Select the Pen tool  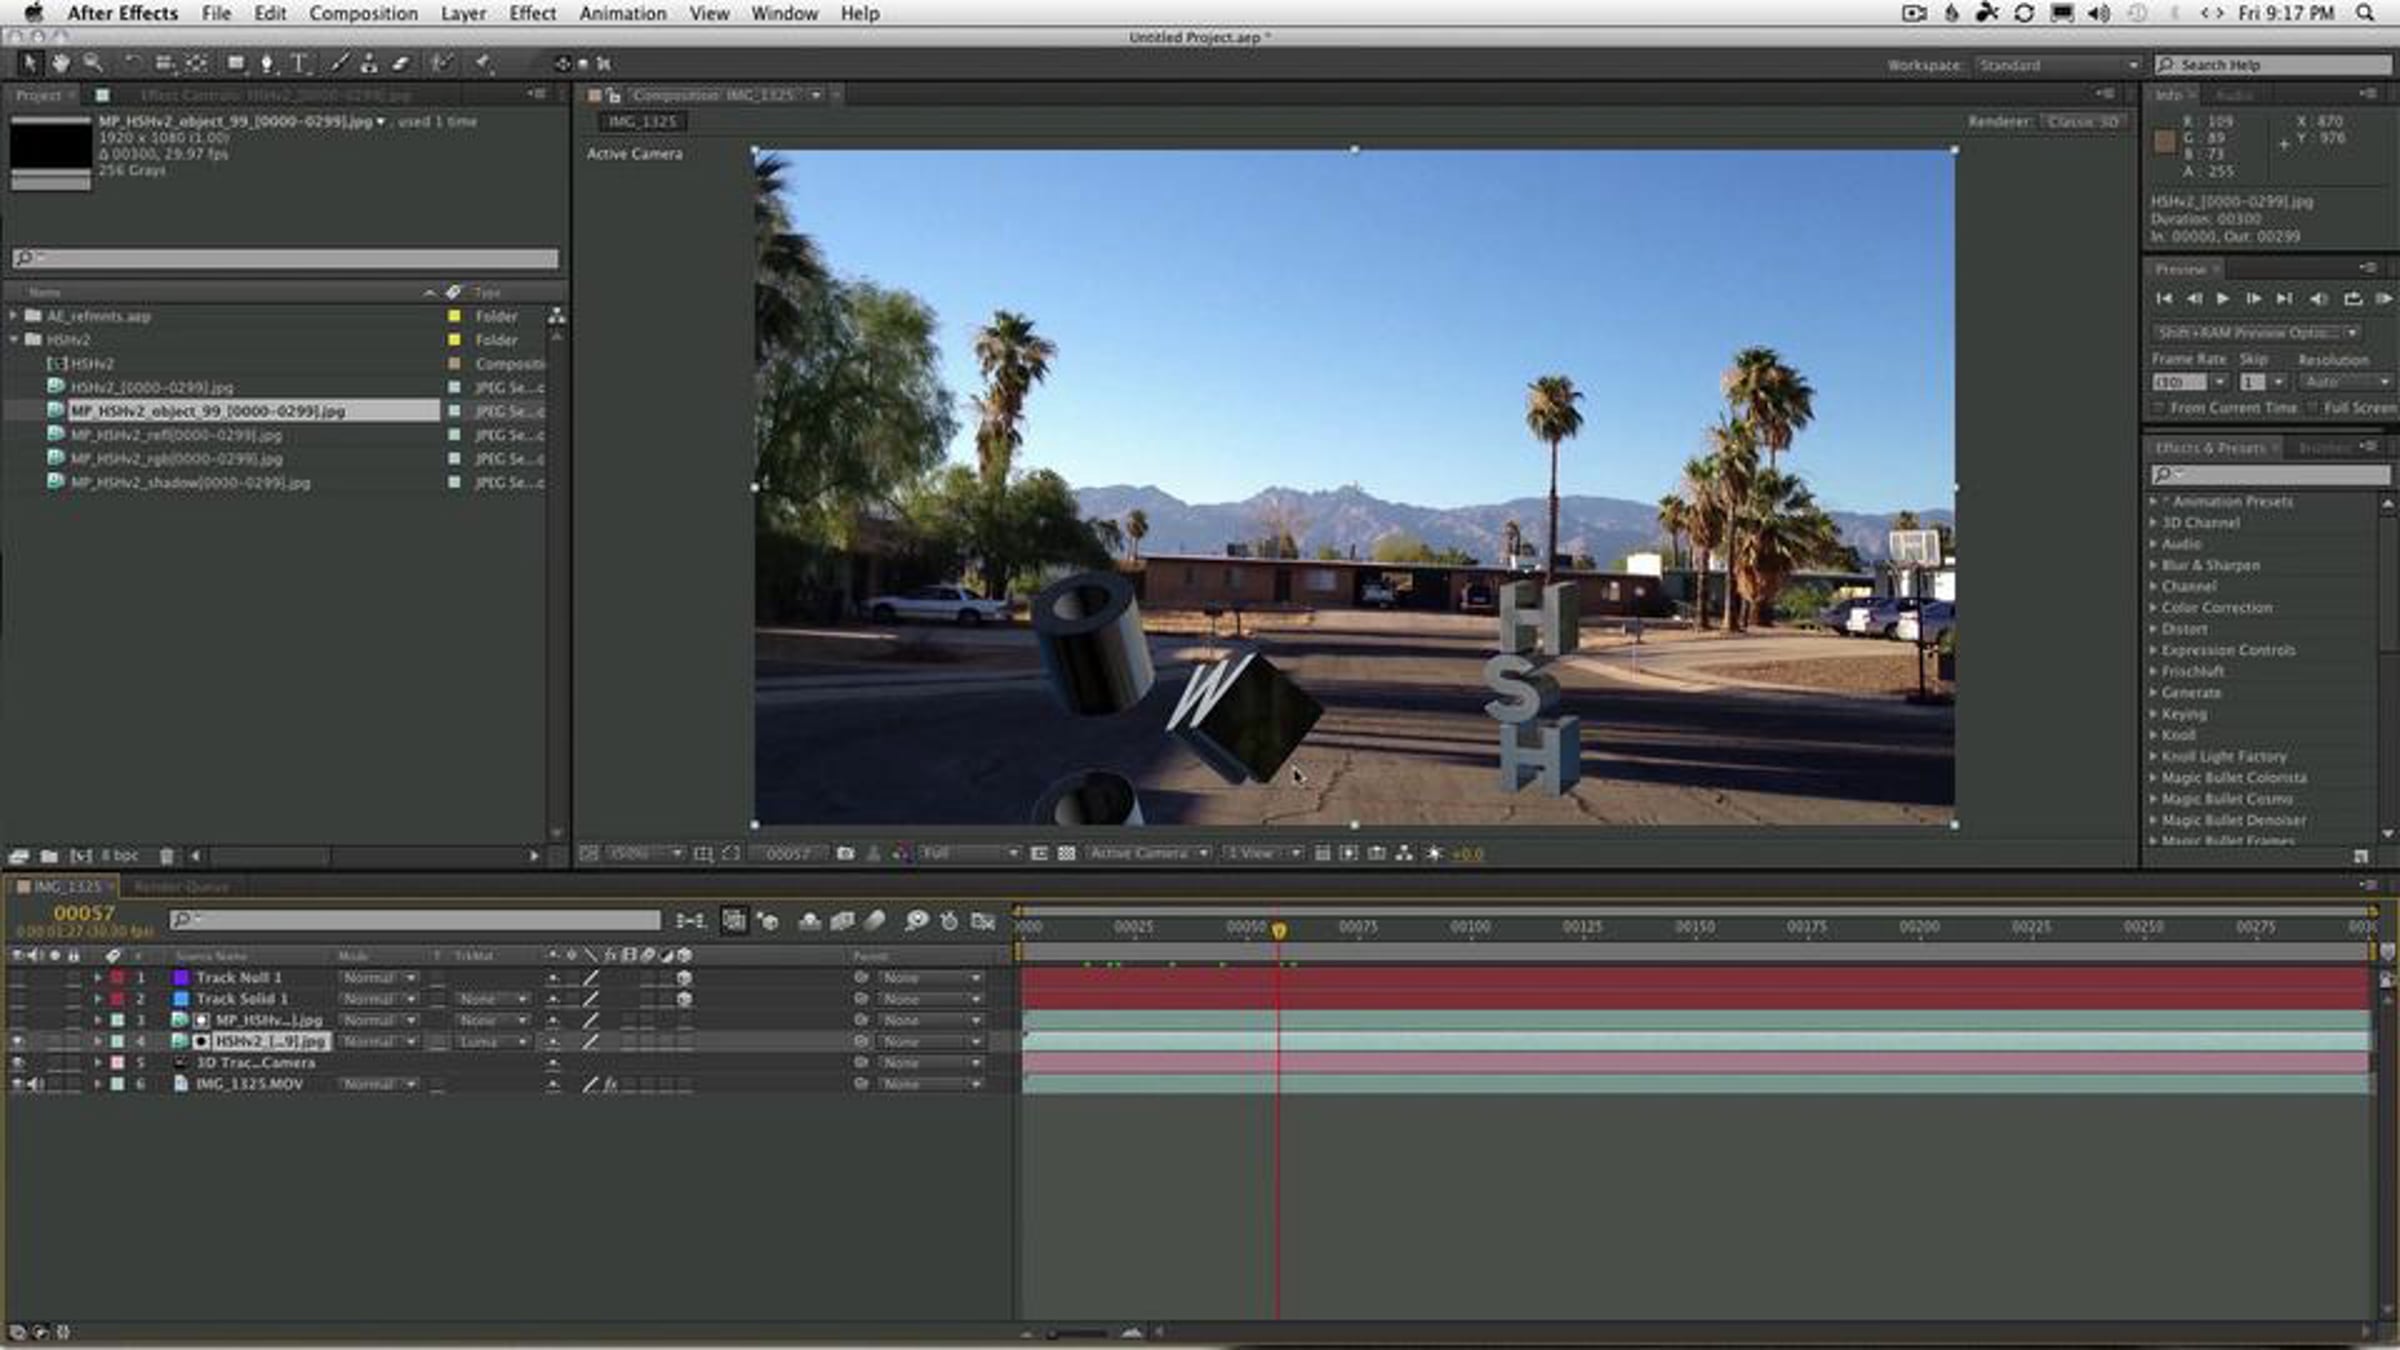pos(267,64)
